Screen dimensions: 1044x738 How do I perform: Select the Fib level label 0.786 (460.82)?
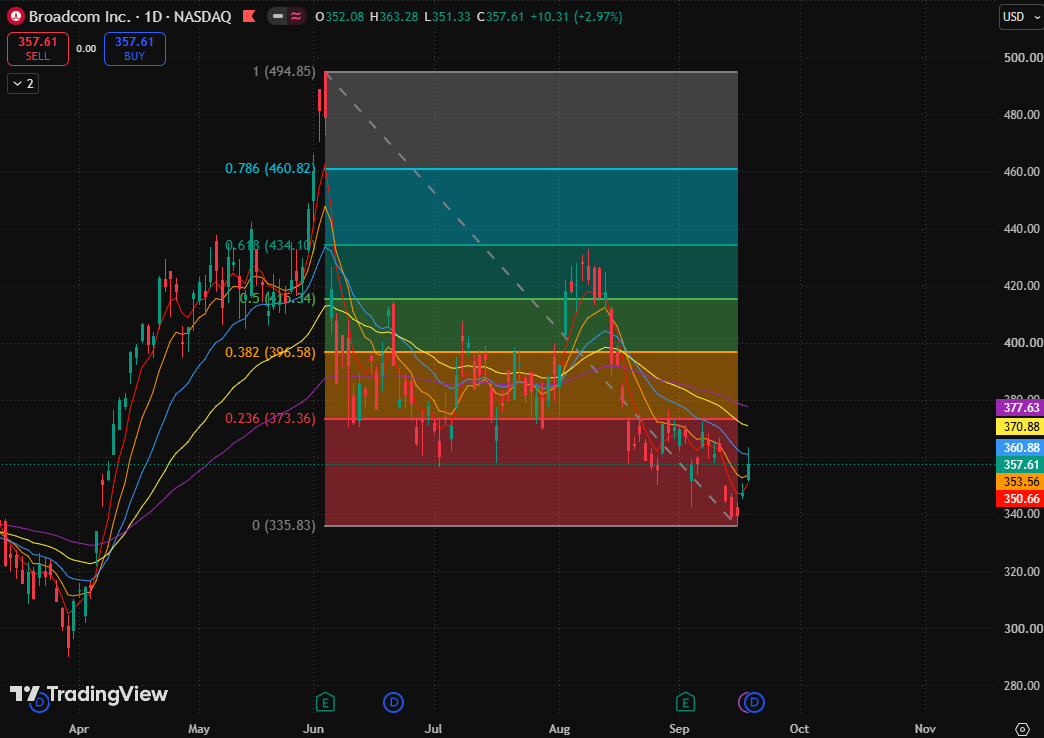click(270, 169)
